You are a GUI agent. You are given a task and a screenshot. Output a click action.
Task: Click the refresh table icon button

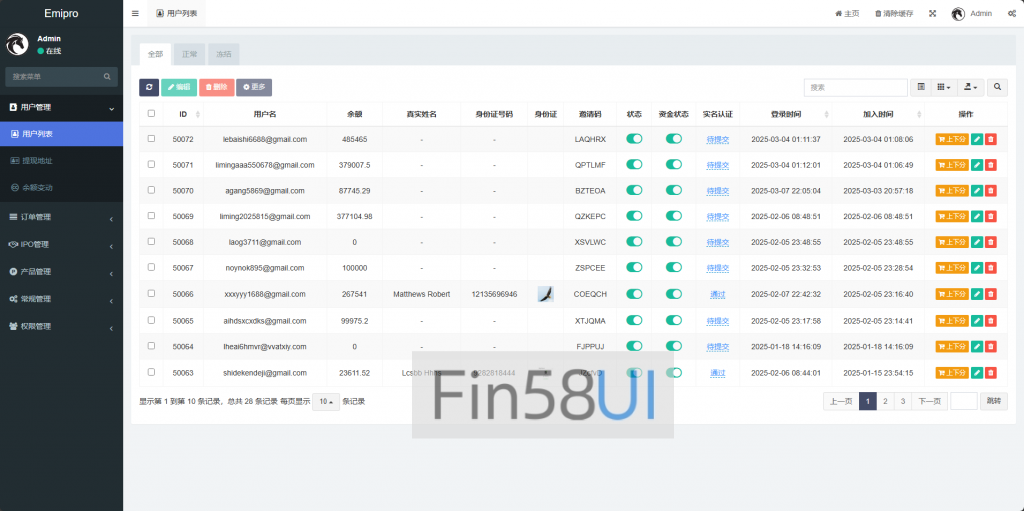point(148,88)
